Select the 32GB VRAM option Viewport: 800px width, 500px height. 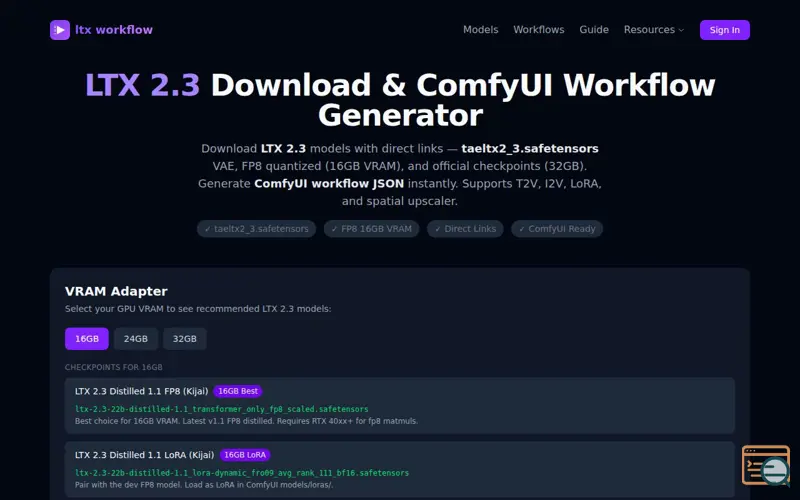[x=185, y=339]
